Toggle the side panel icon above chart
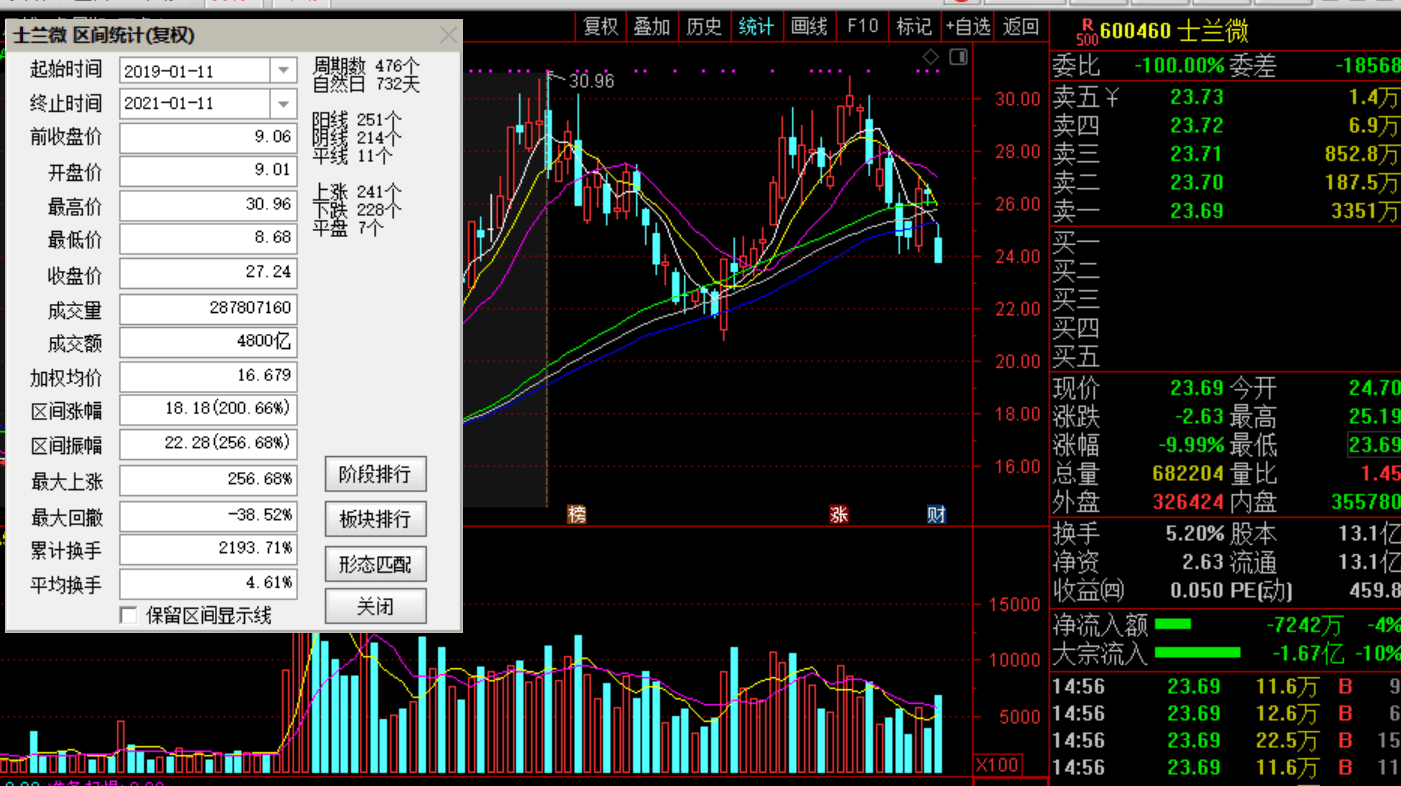Viewport: 1401px width, 786px height. (958, 56)
